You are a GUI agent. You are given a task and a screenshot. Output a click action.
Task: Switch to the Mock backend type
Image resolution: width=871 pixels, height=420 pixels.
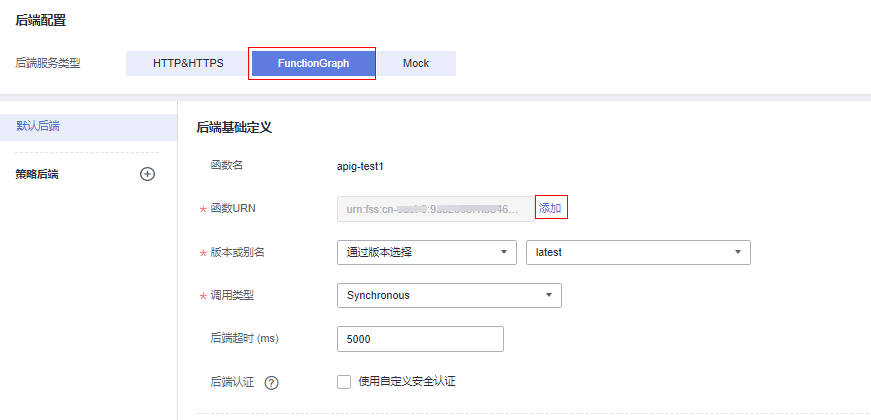click(416, 63)
